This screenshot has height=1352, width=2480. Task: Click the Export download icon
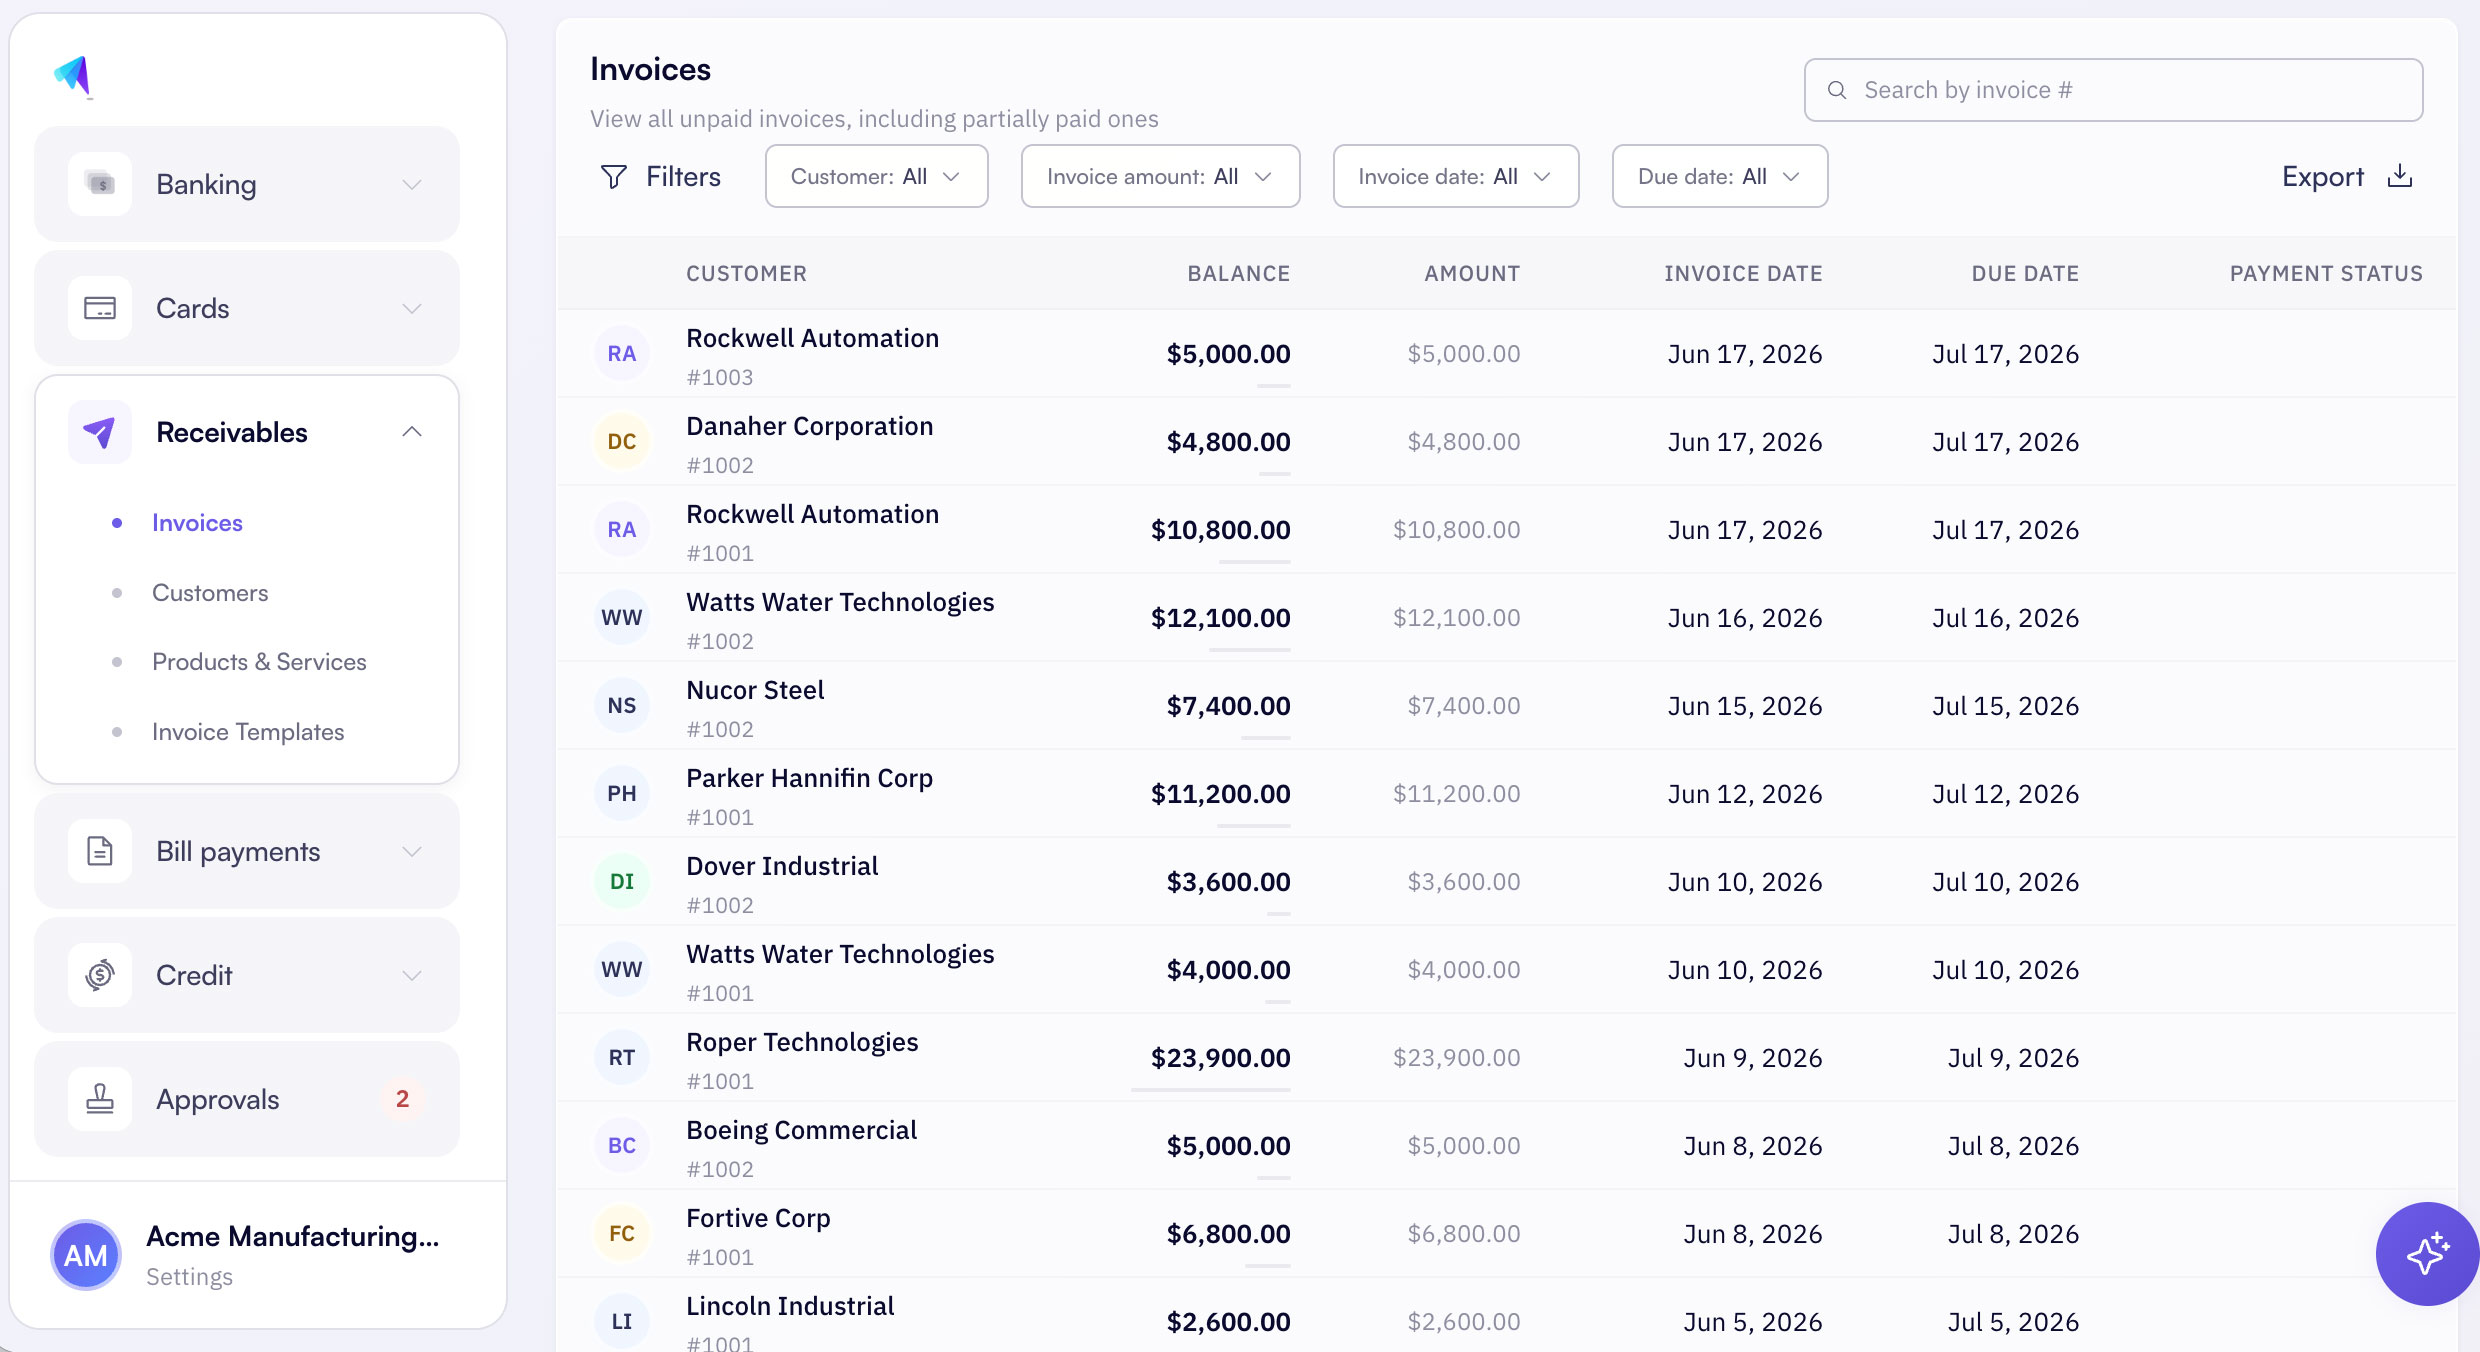point(2400,176)
